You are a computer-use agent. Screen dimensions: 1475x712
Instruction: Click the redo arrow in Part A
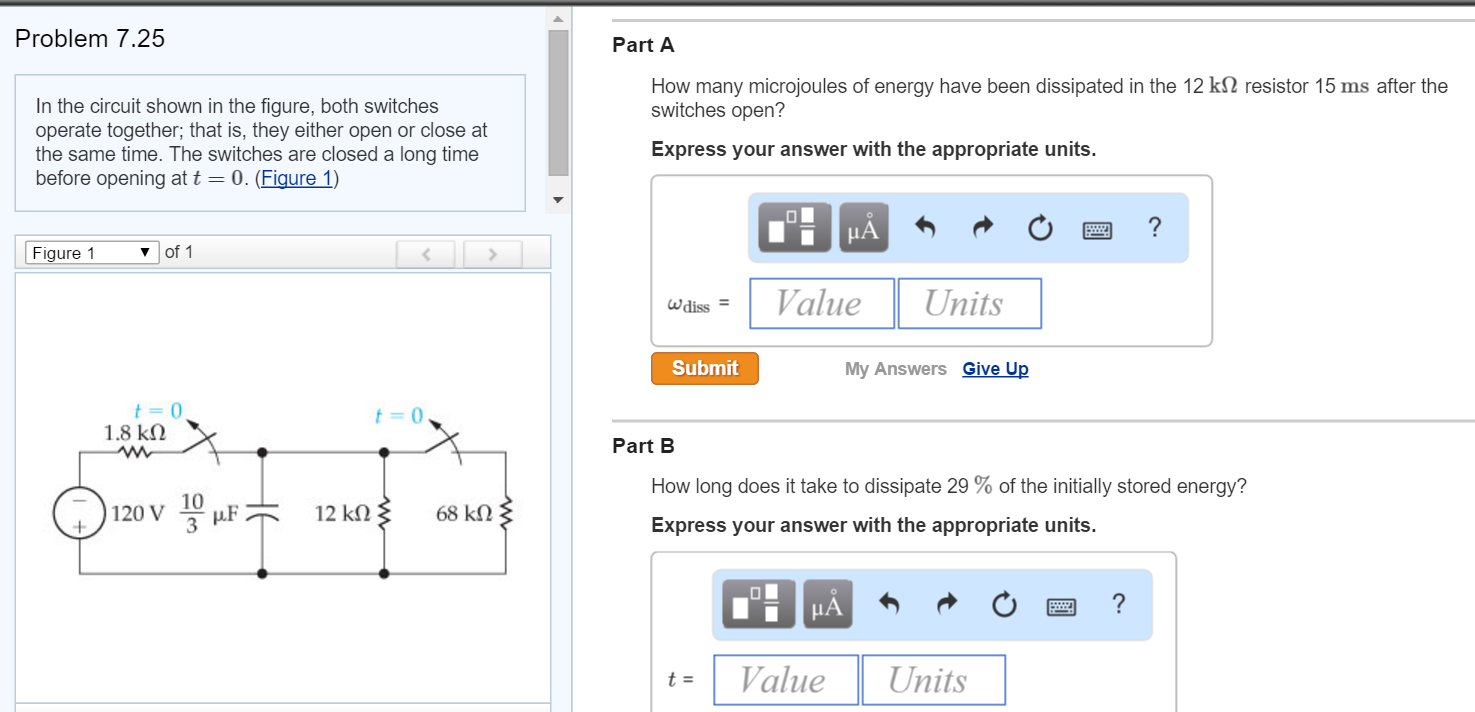[983, 229]
